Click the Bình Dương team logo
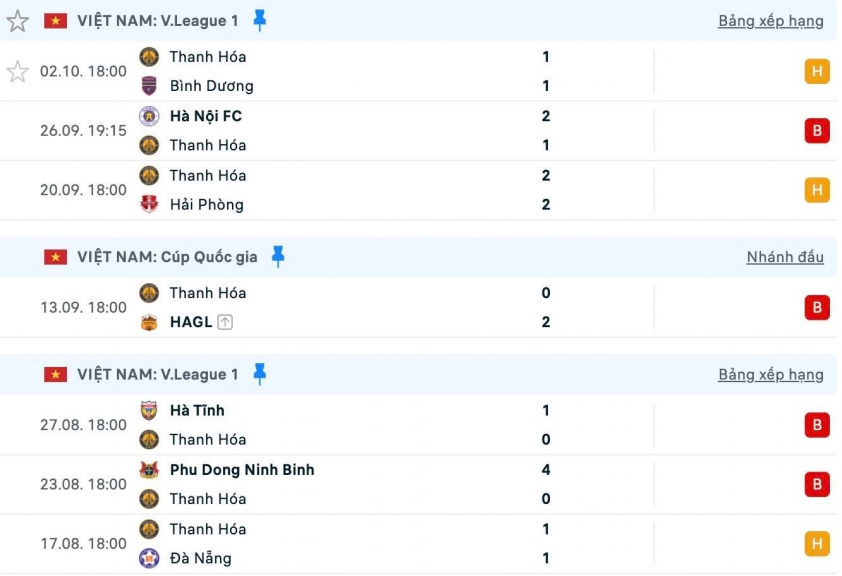 (x=149, y=86)
